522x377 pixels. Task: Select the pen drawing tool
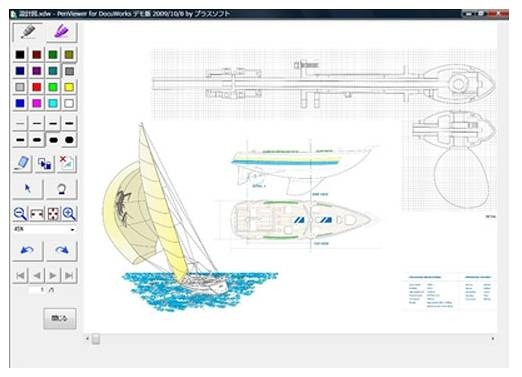[x=28, y=32]
